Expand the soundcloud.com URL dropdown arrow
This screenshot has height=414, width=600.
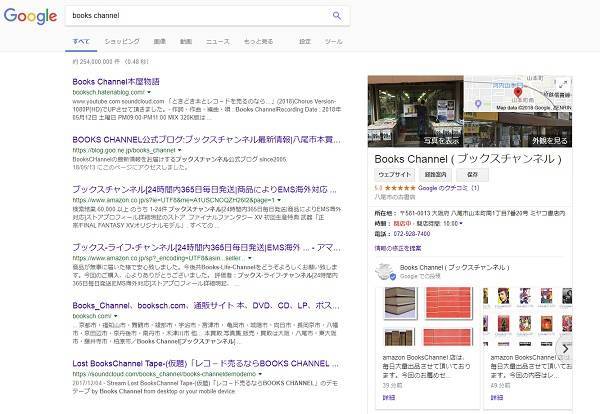260,374
